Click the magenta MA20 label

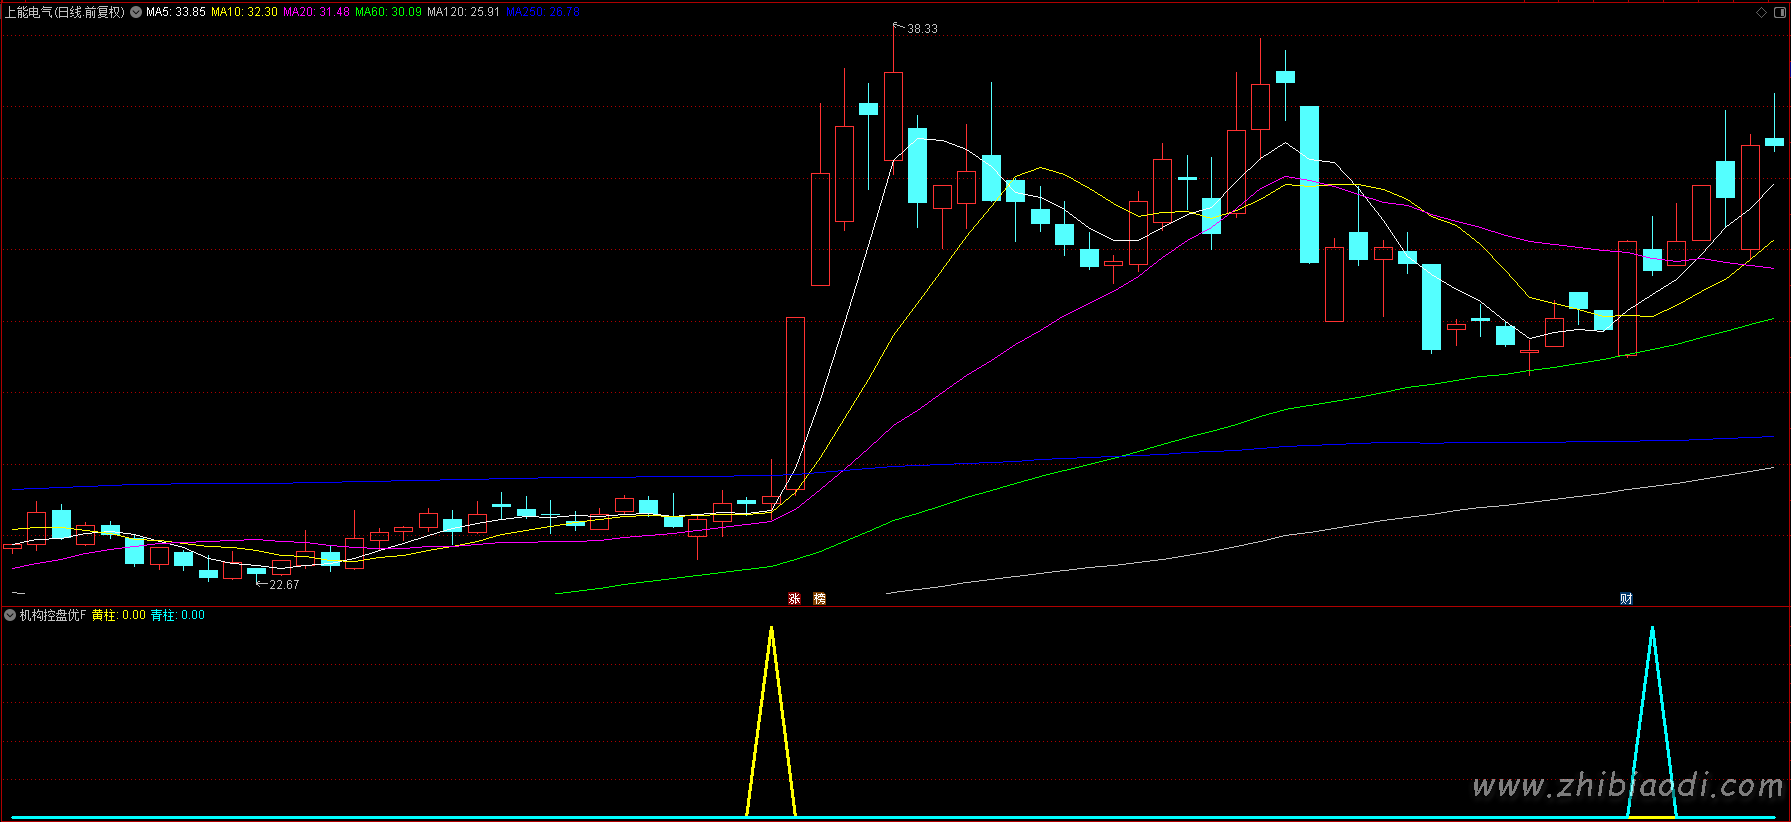[x=316, y=12]
